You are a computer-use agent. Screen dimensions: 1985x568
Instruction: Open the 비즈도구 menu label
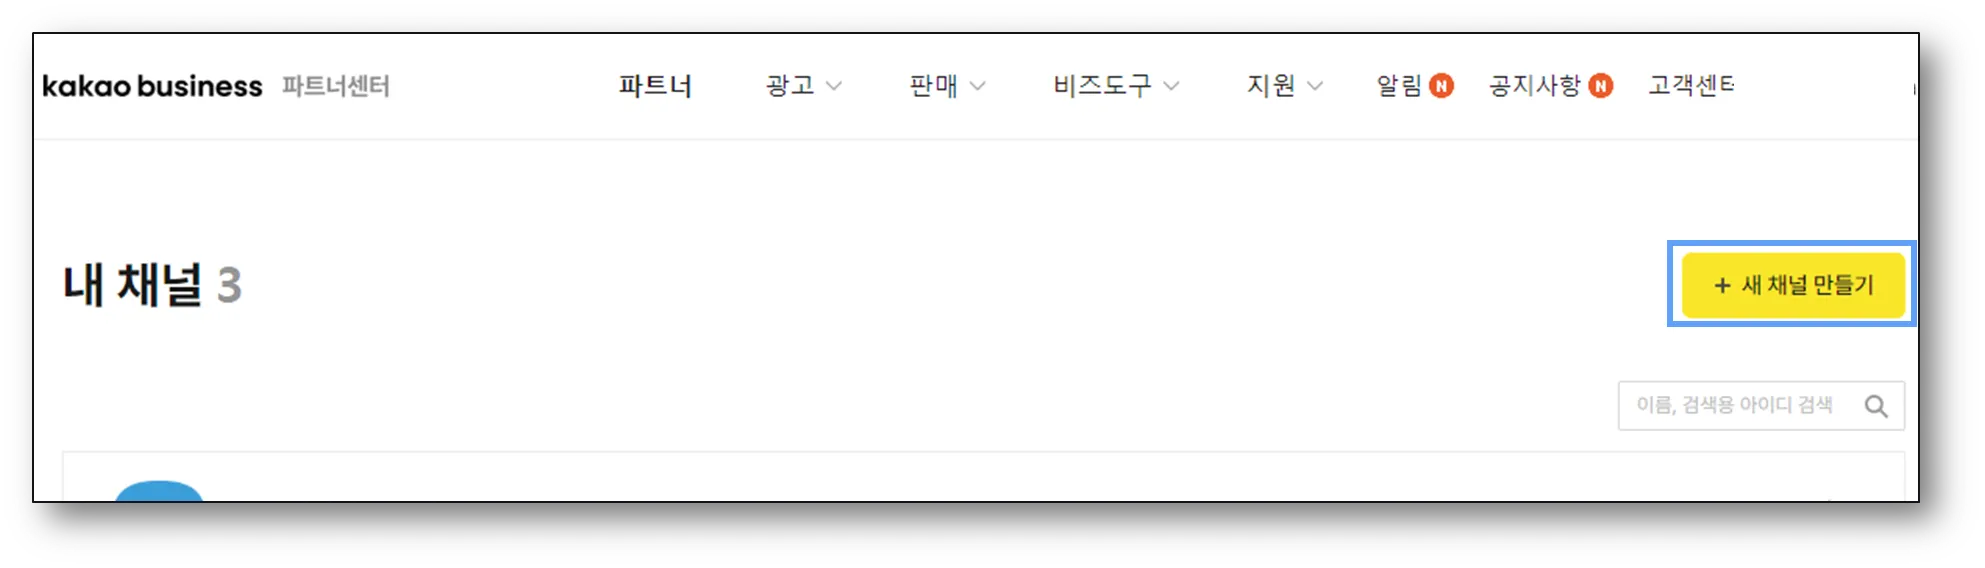point(1102,86)
